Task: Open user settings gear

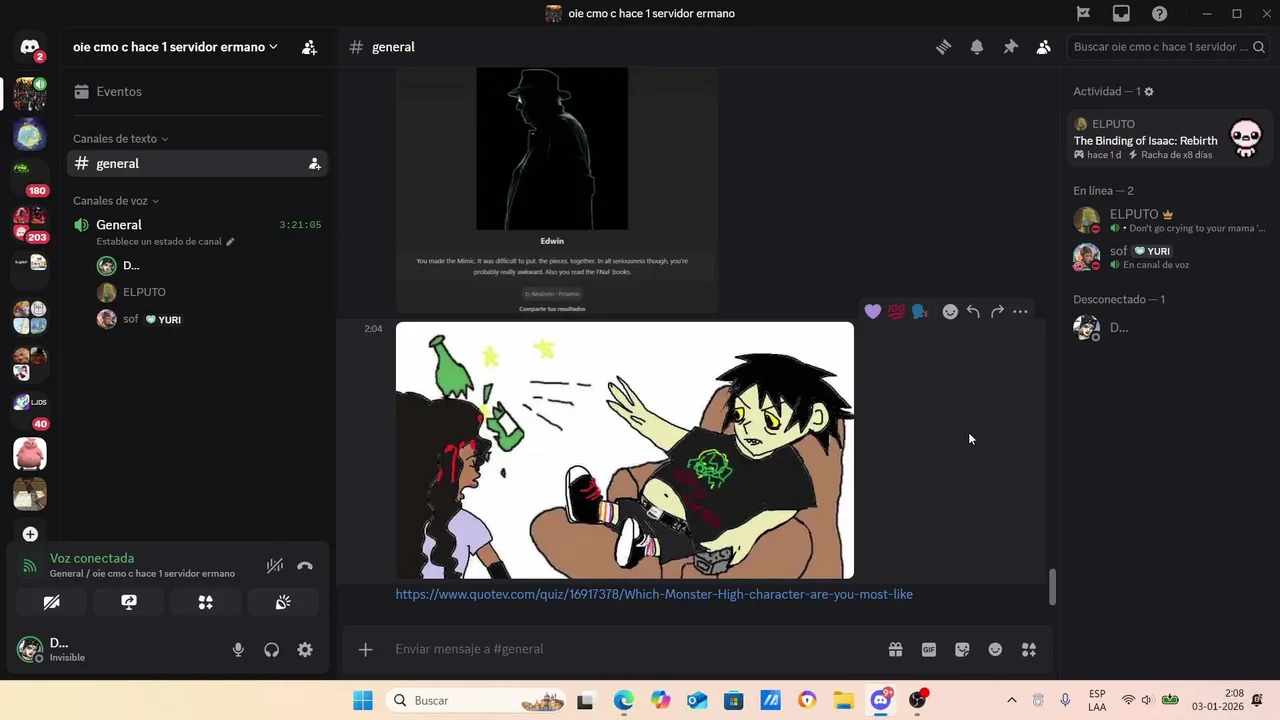Action: tap(305, 649)
